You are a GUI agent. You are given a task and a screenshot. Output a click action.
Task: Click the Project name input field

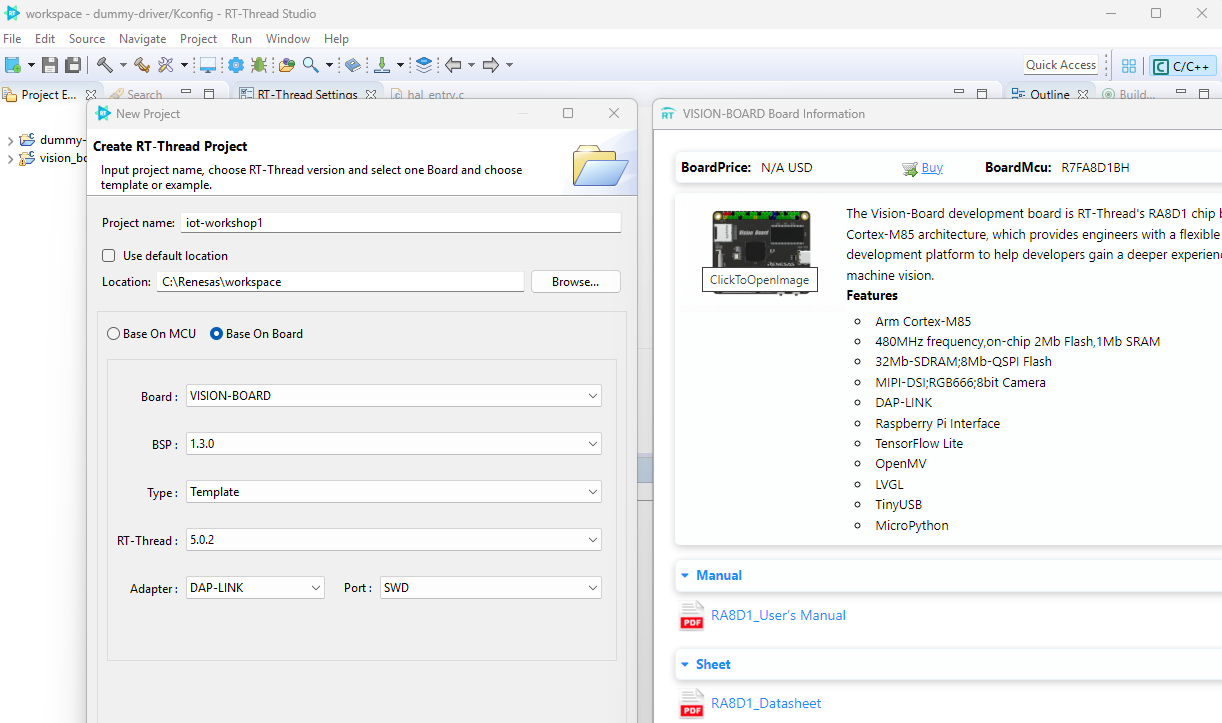(x=400, y=223)
